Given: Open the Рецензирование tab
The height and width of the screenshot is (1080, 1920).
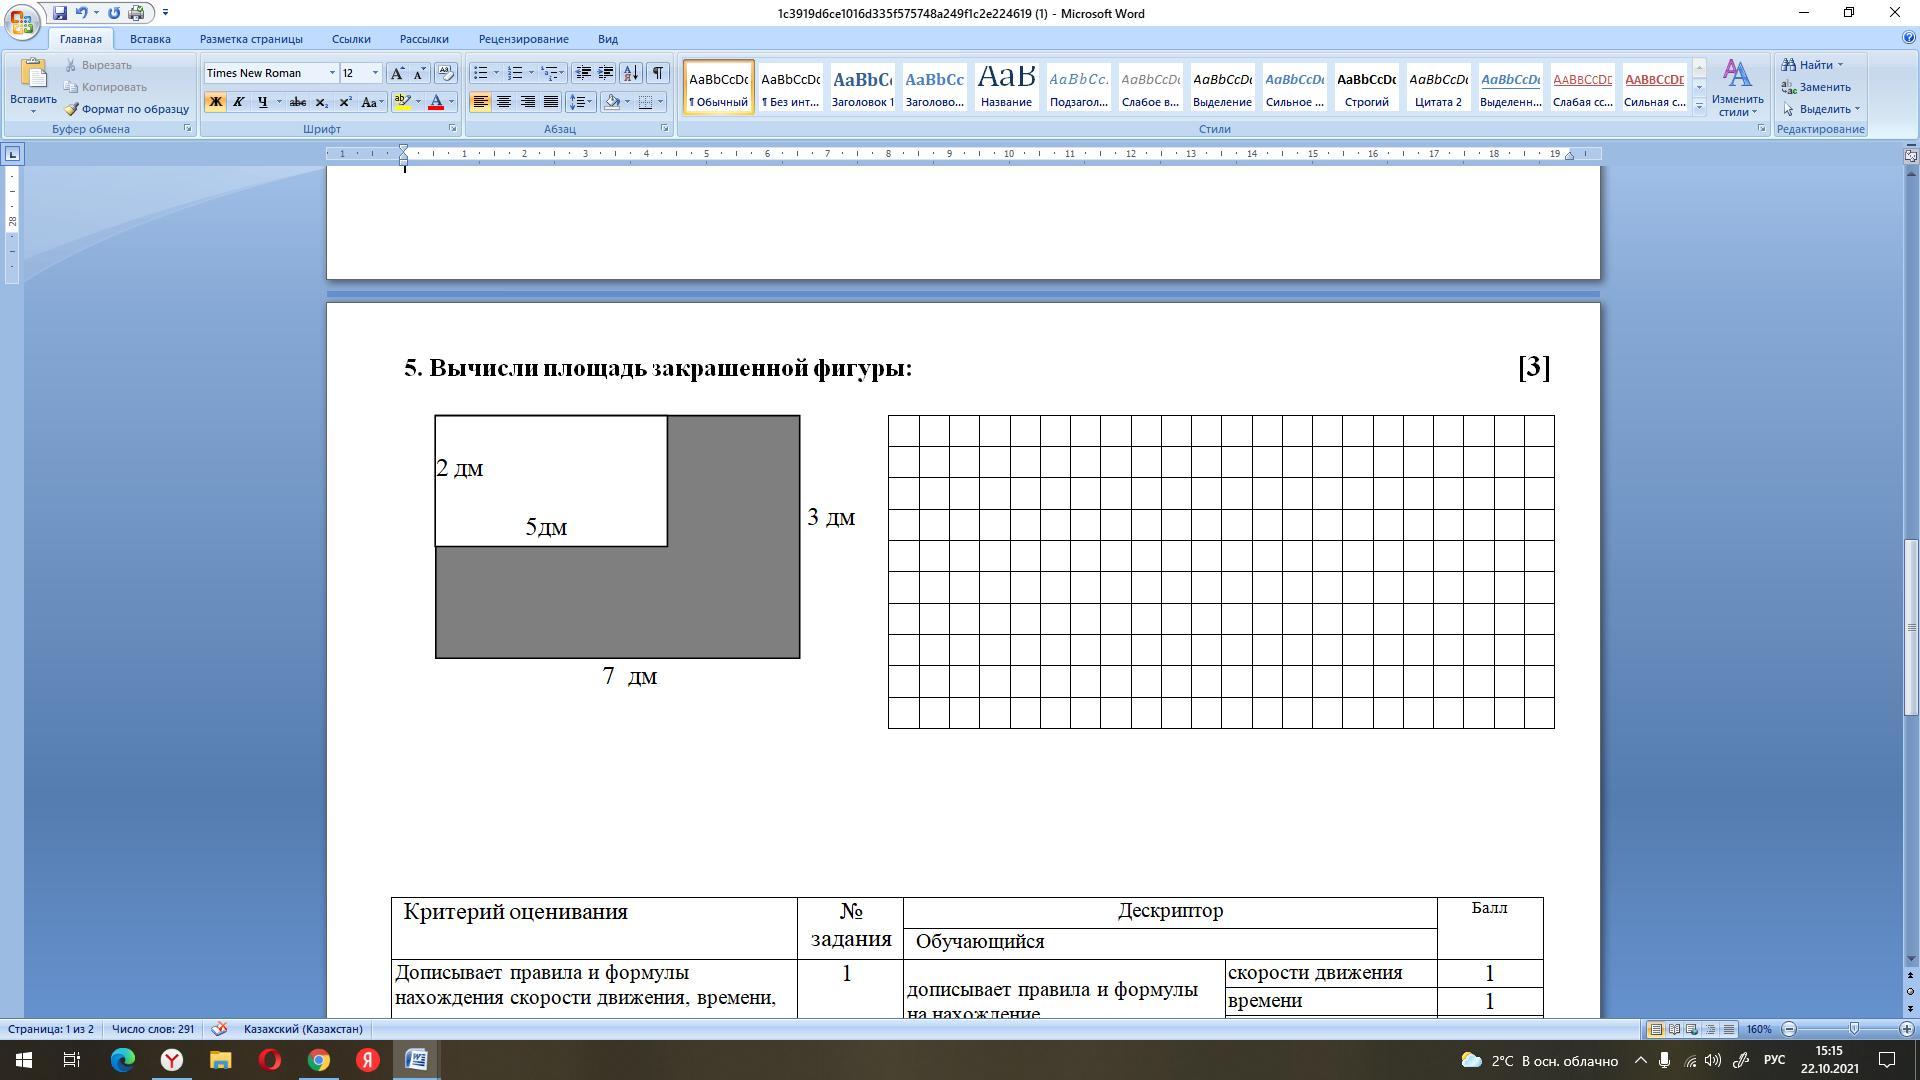Looking at the screenshot, I should pos(523,39).
